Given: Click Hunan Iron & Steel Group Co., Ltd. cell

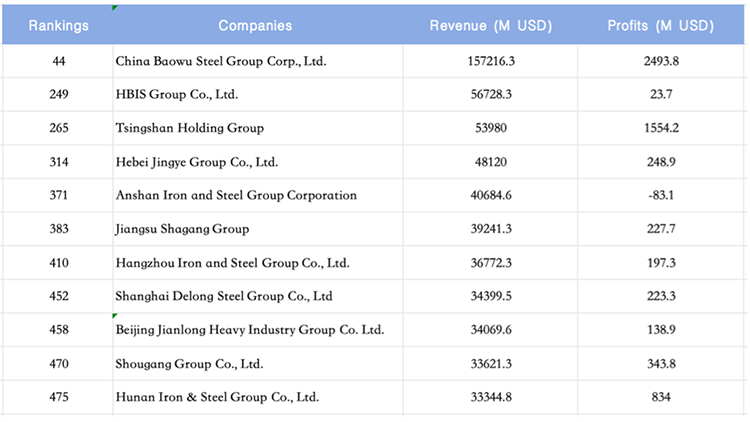Looking at the screenshot, I should pyautogui.click(x=258, y=397).
